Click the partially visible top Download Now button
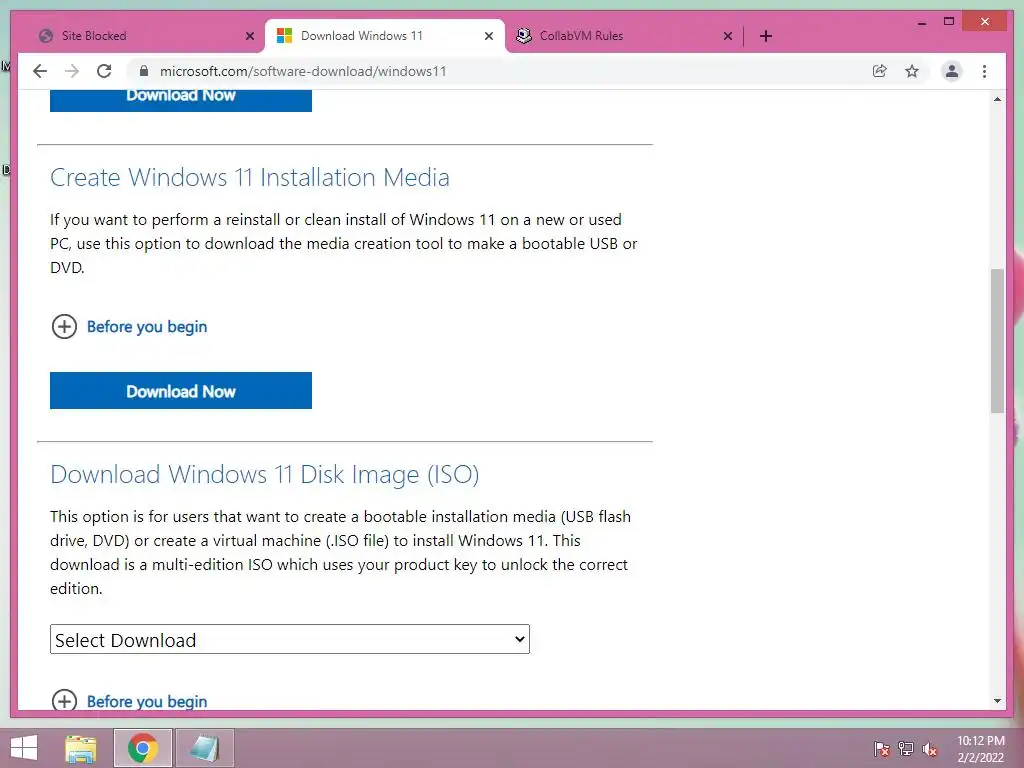1024x768 pixels. (x=181, y=100)
